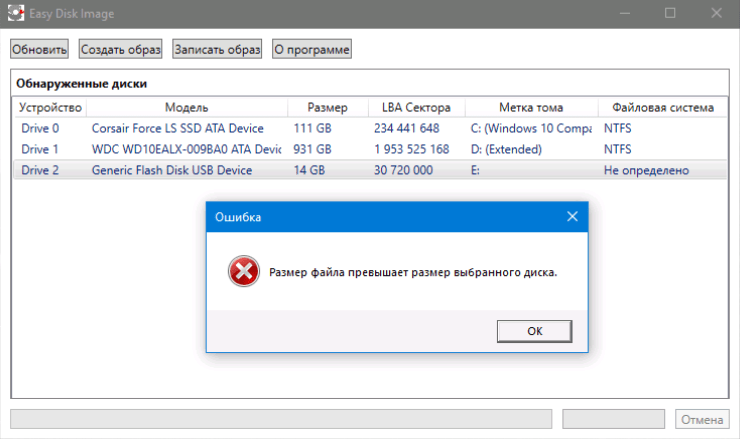Click the Создать образ button
This screenshot has width=740, height=439.
120,49
